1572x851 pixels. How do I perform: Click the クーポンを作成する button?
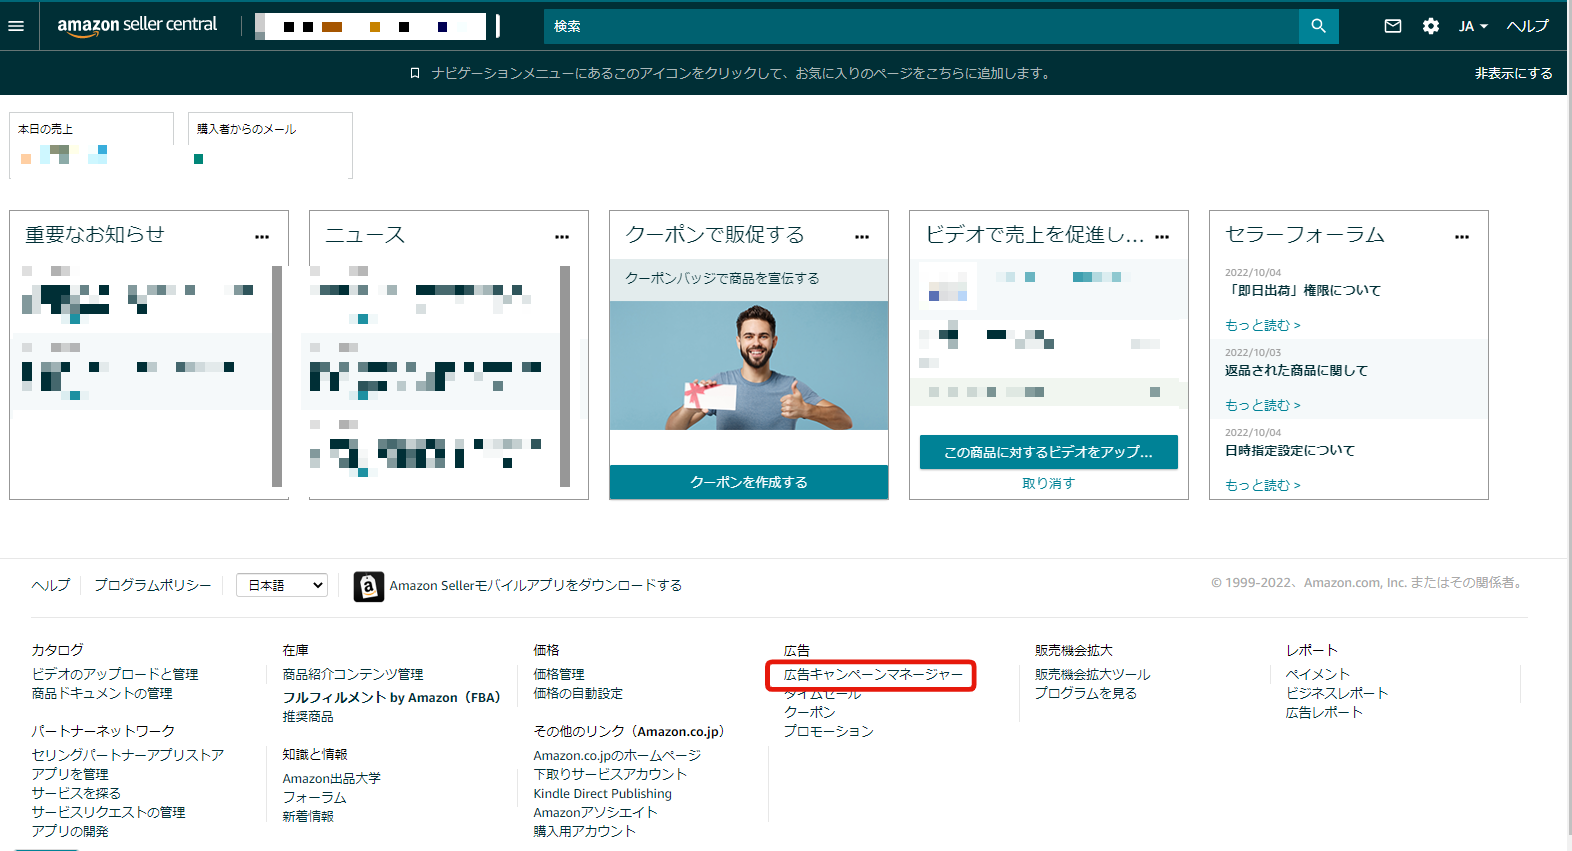748,482
